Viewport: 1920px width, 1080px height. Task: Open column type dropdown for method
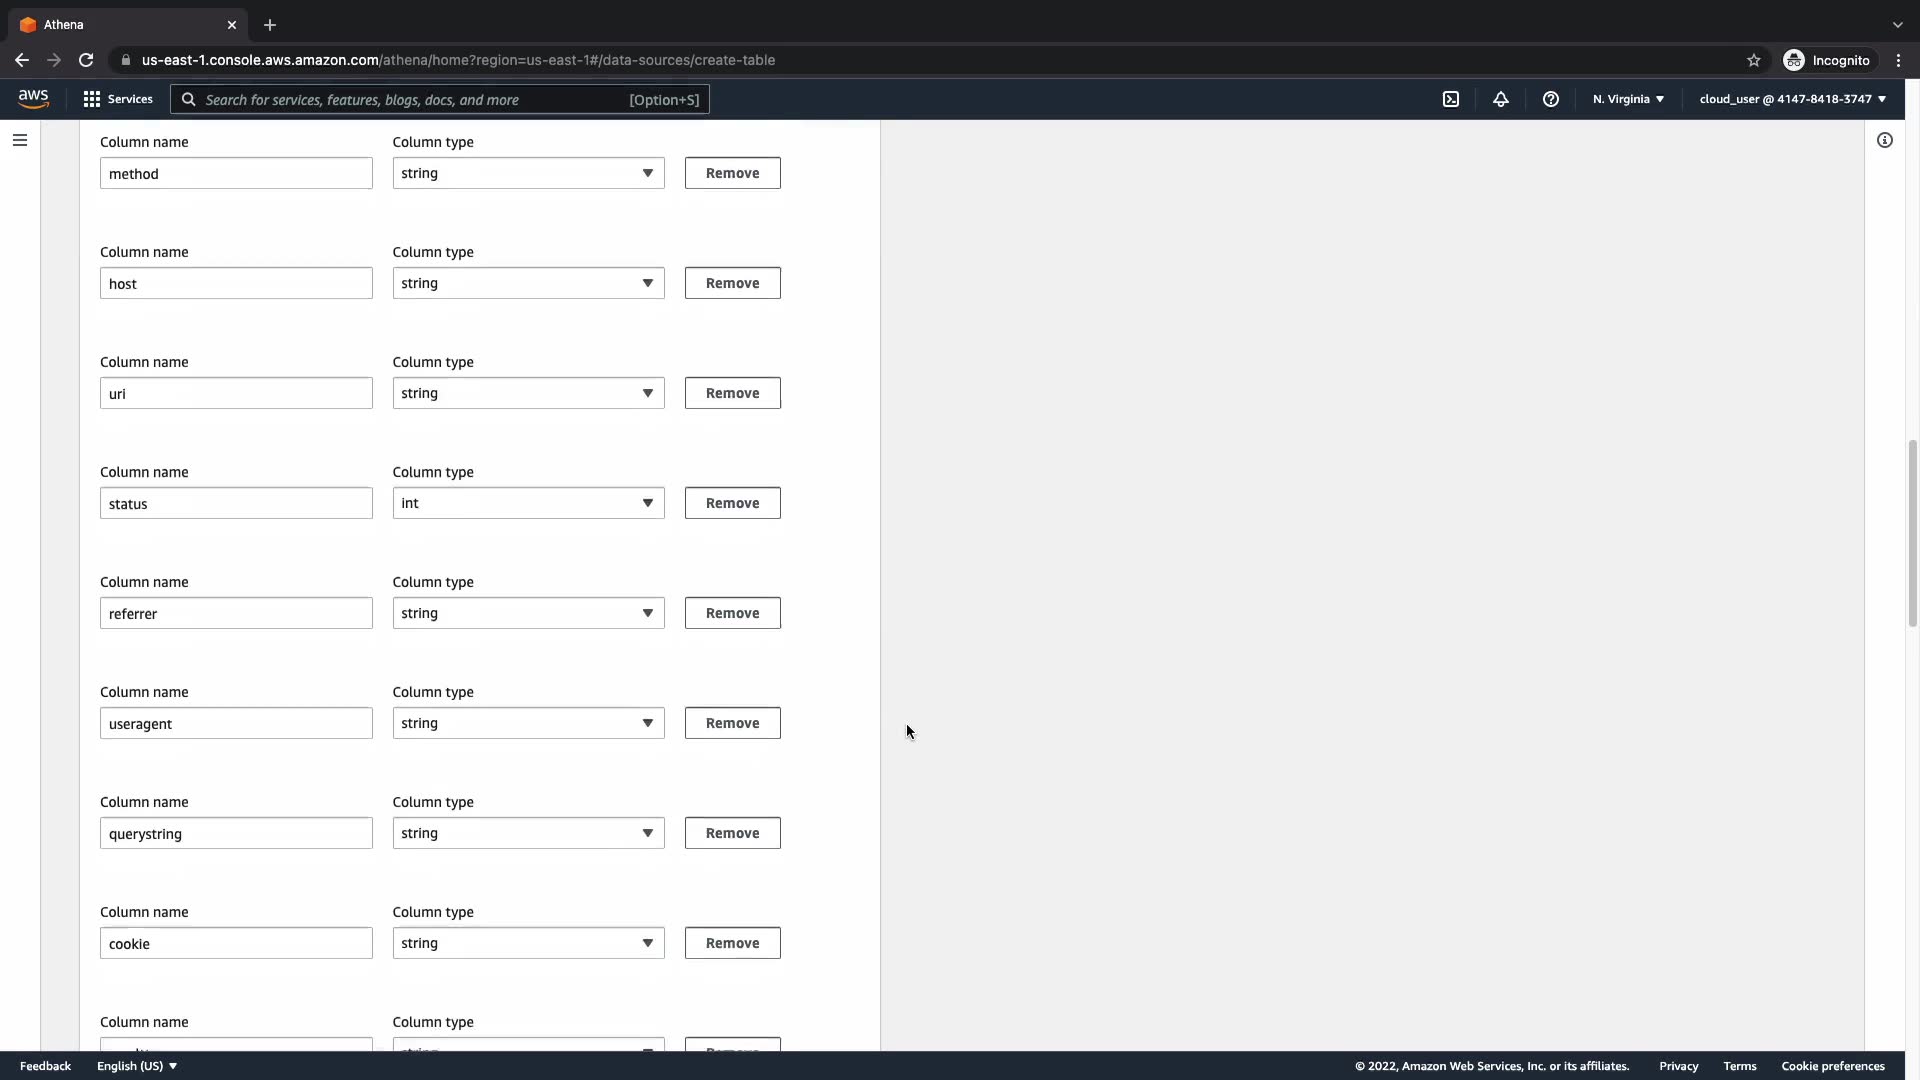(528, 173)
